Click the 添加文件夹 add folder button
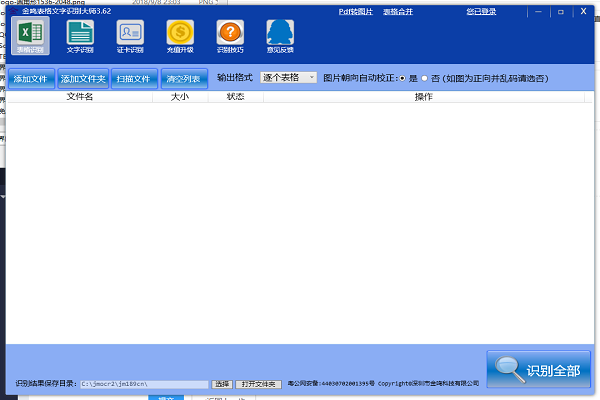 pos(82,78)
